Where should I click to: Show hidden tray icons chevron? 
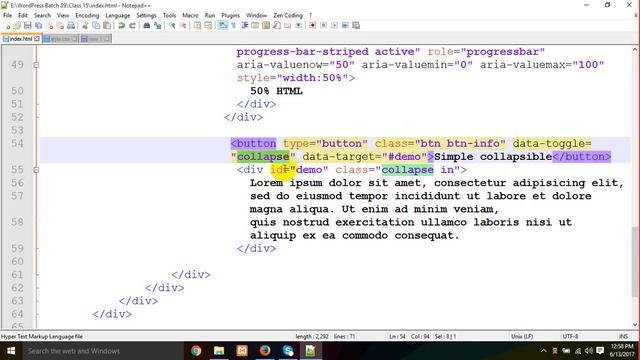[543, 351]
